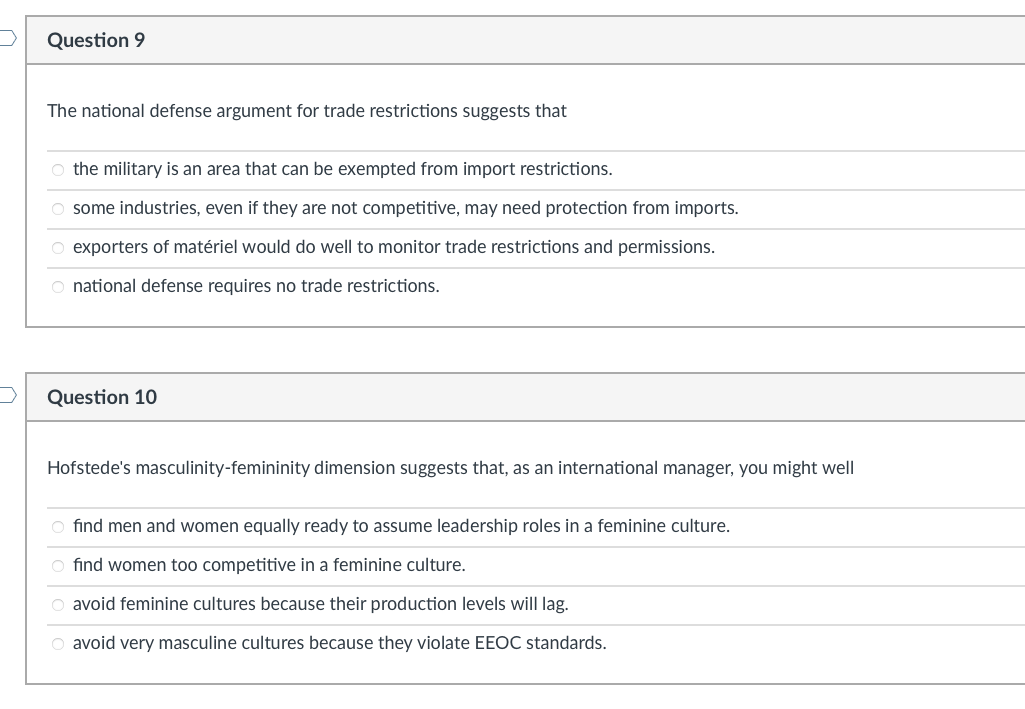Click the national defense argument question prompt
The height and width of the screenshot is (709, 1025).
(x=306, y=111)
